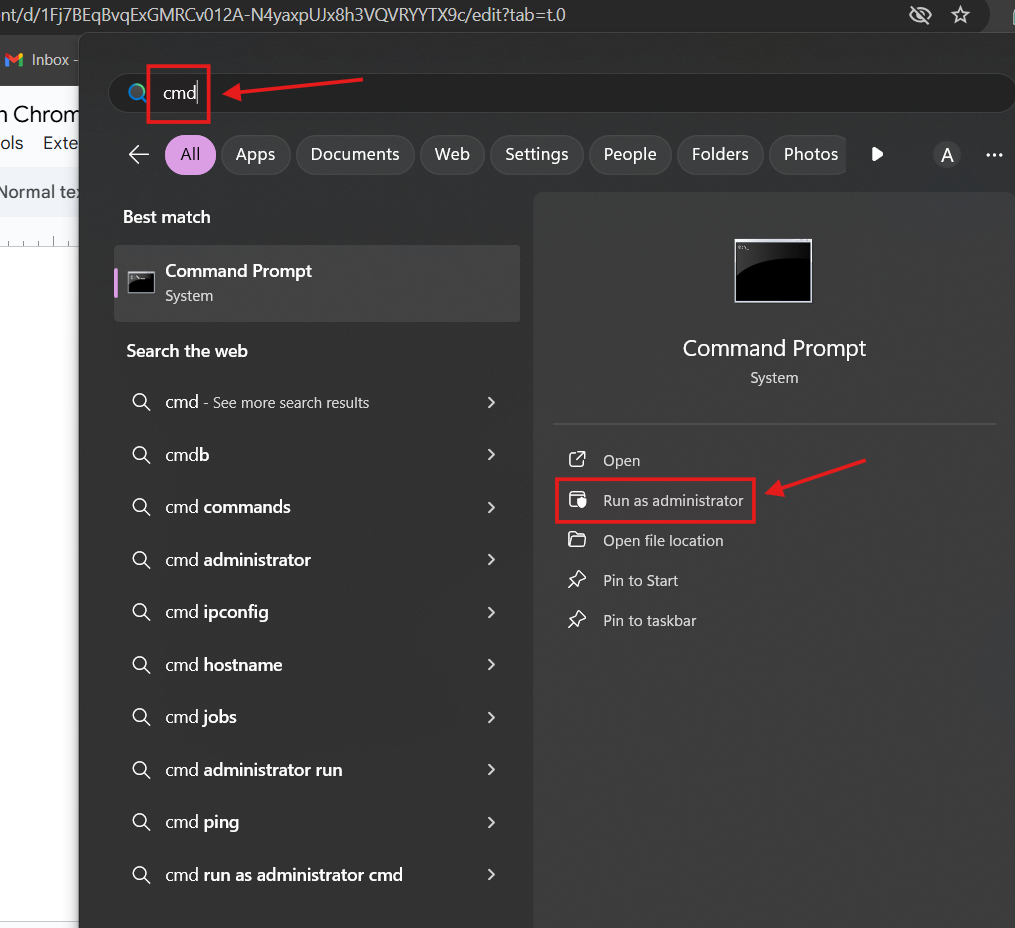
Task: Expand the chevron beside 'cmd hostname'
Action: (x=491, y=665)
